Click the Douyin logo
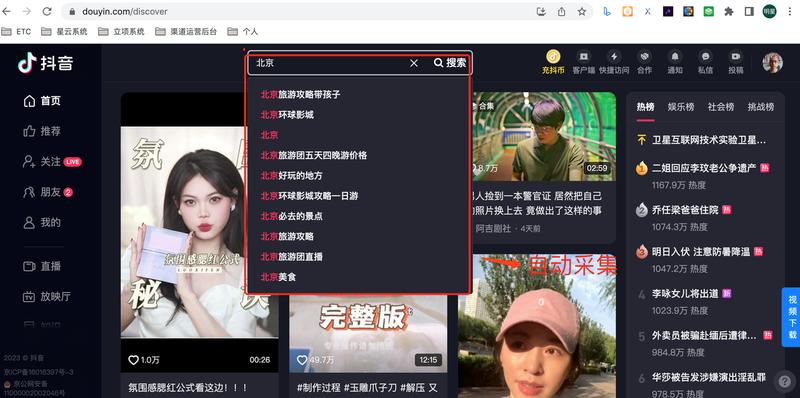The width and height of the screenshot is (800, 398). [45, 63]
